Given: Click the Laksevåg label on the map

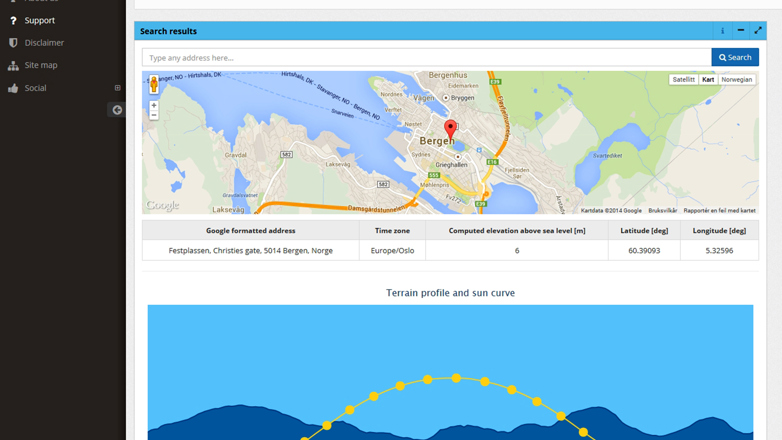Looking at the screenshot, I should click(x=228, y=210).
